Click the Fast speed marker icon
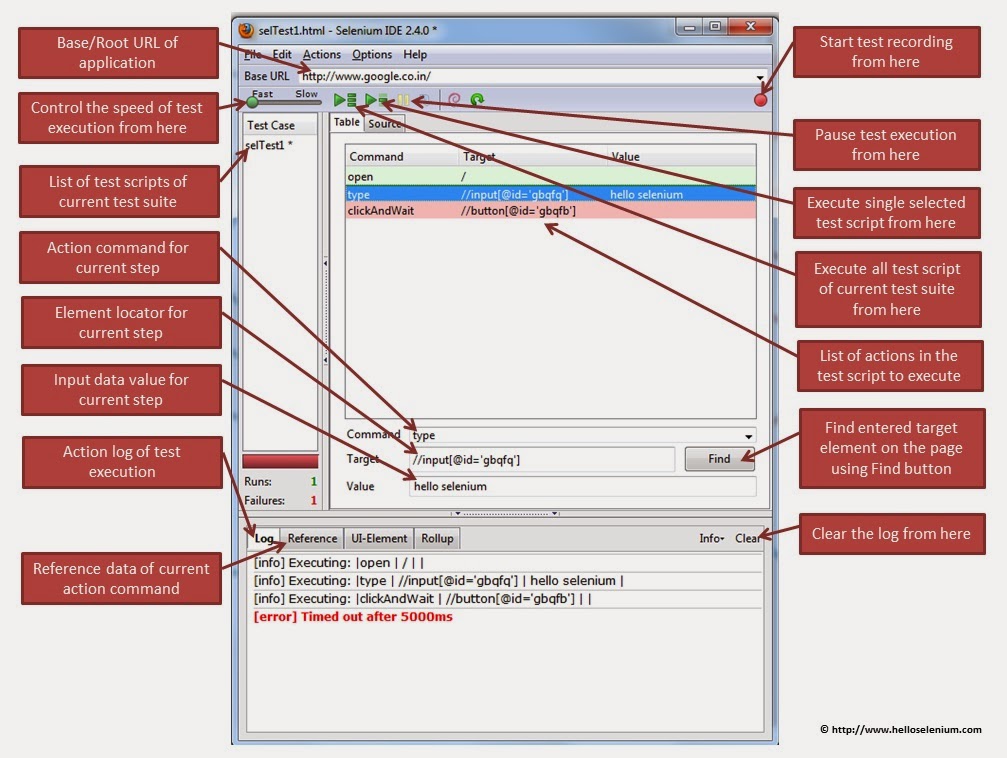1007x758 pixels. 250,99
